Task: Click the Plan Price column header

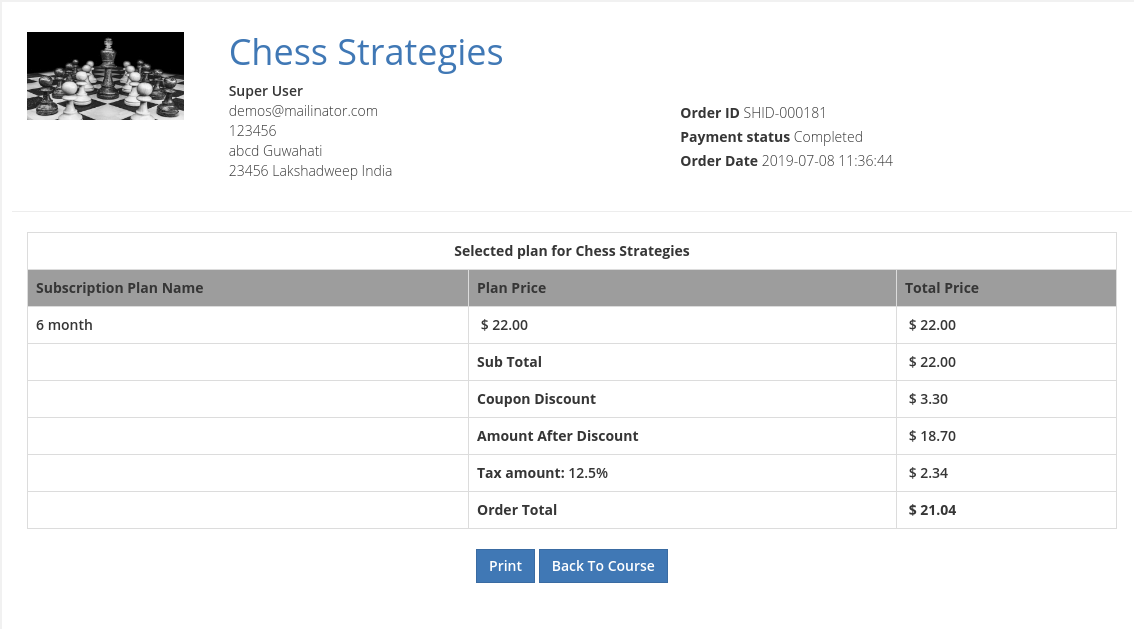Action: (511, 288)
